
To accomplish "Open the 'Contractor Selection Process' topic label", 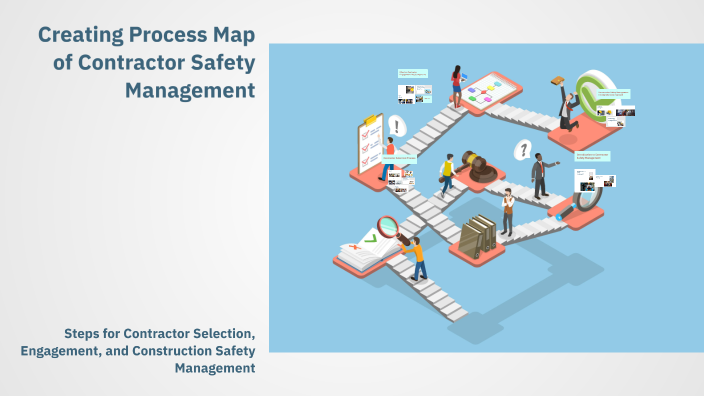I will tap(399, 158).
